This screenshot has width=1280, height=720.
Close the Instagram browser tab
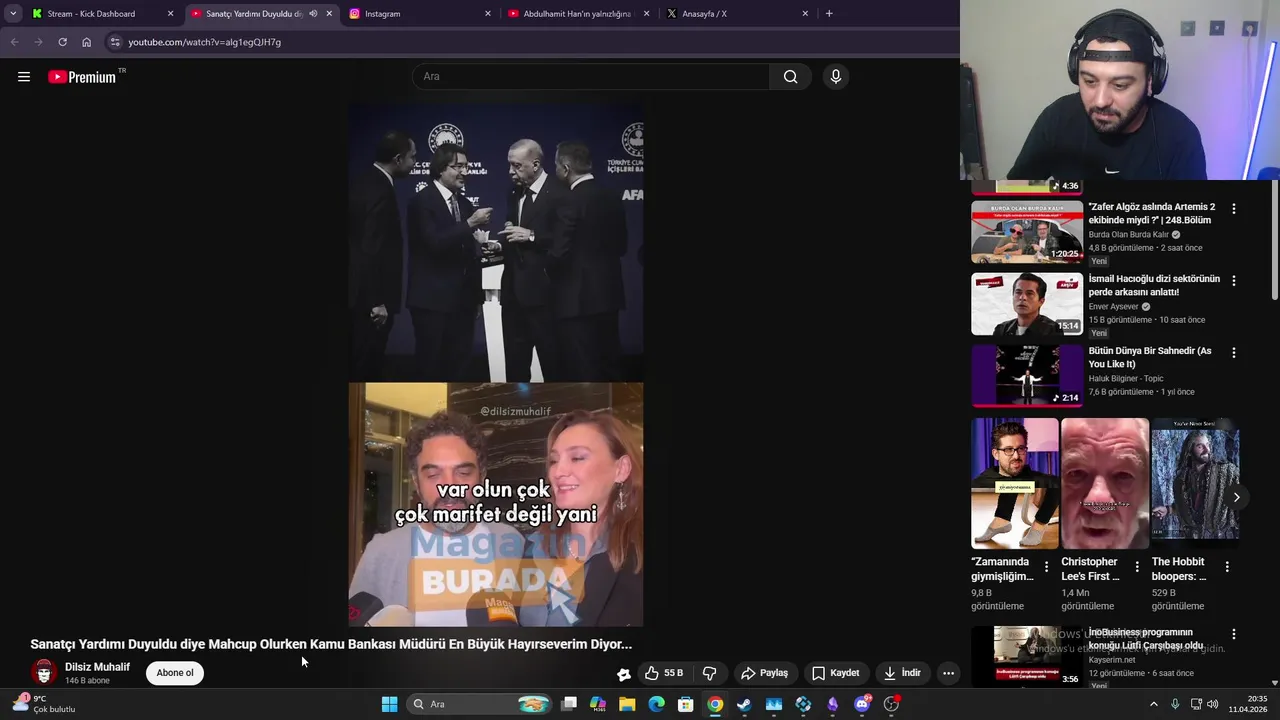pos(488,14)
